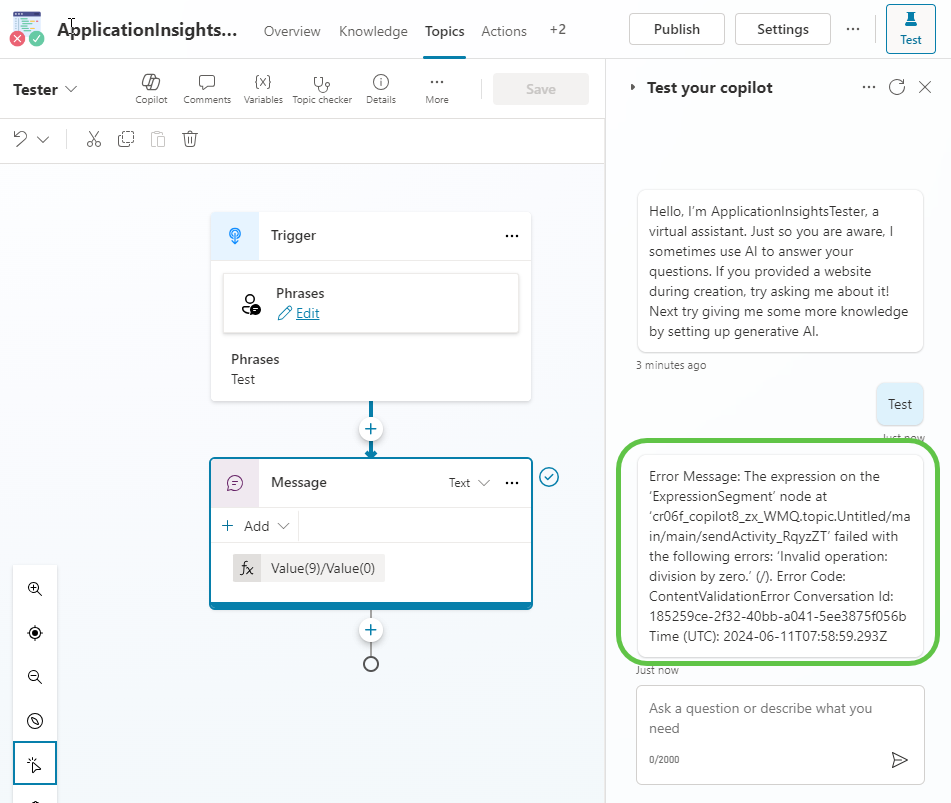Run the Topic checker

click(322, 89)
